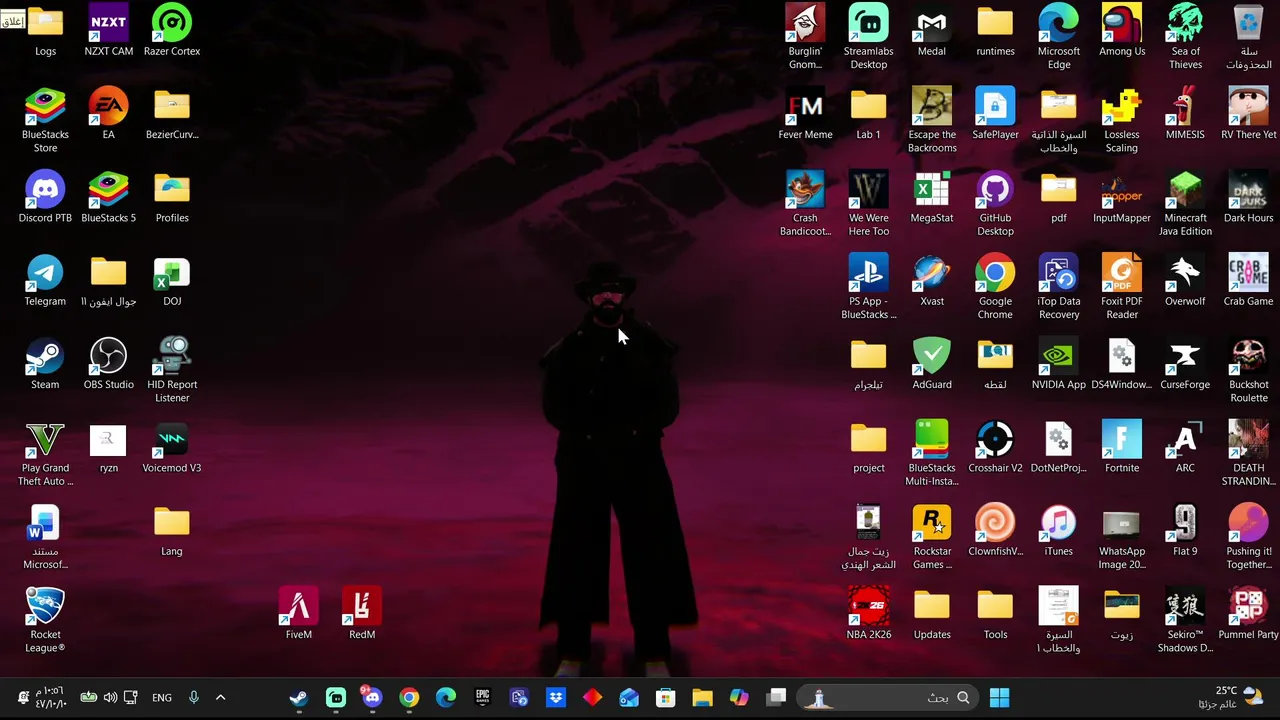1280x720 pixels.
Task: Open Dropbox from the taskbar
Action: click(556, 698)
